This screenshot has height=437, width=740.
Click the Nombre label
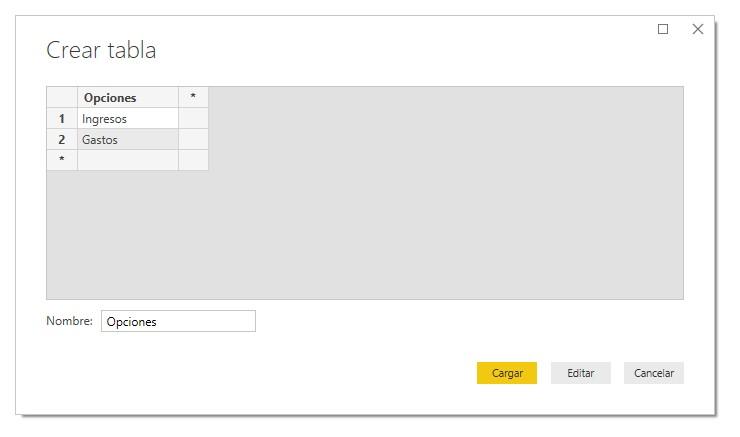pos(69,321)
